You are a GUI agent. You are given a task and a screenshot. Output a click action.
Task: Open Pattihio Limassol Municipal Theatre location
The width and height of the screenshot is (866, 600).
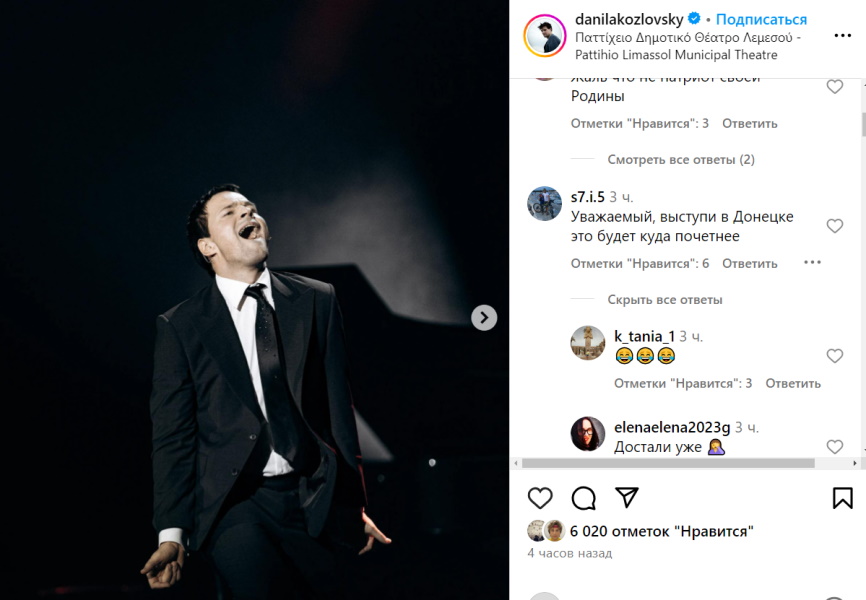688,45
